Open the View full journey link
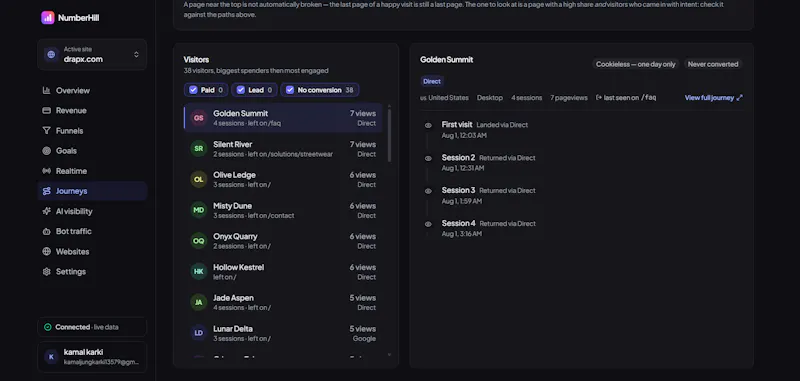This screenshot has height=381, width=800. 714,97
